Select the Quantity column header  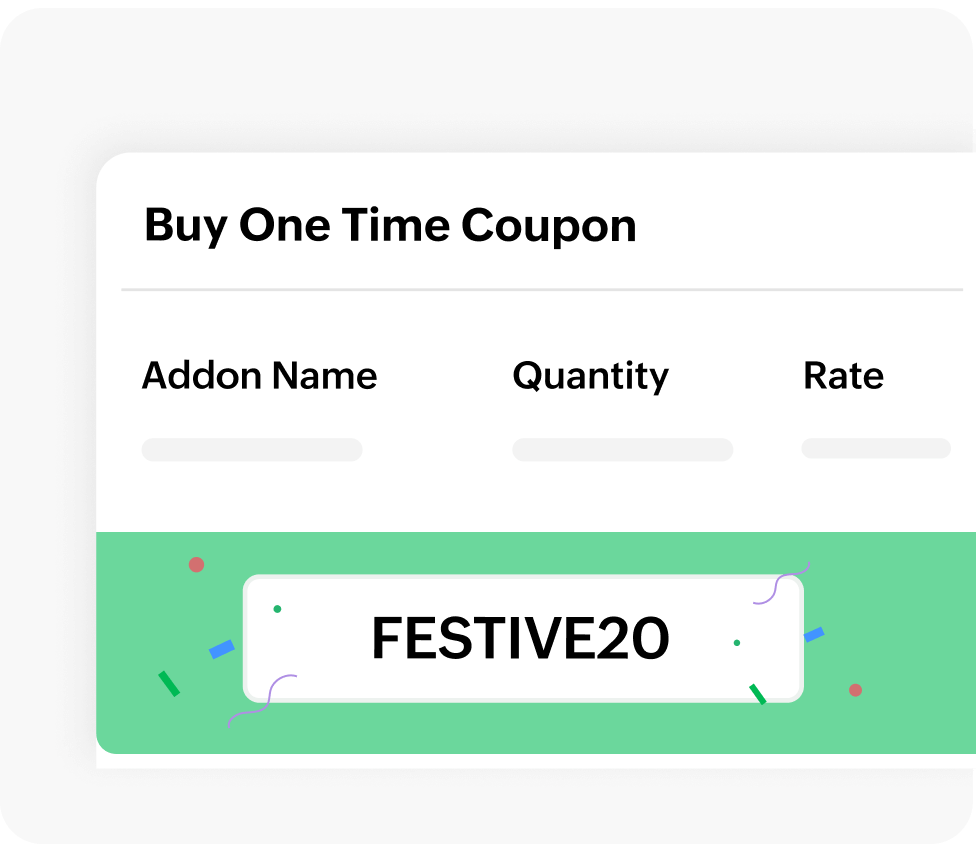tap(591, 376)
